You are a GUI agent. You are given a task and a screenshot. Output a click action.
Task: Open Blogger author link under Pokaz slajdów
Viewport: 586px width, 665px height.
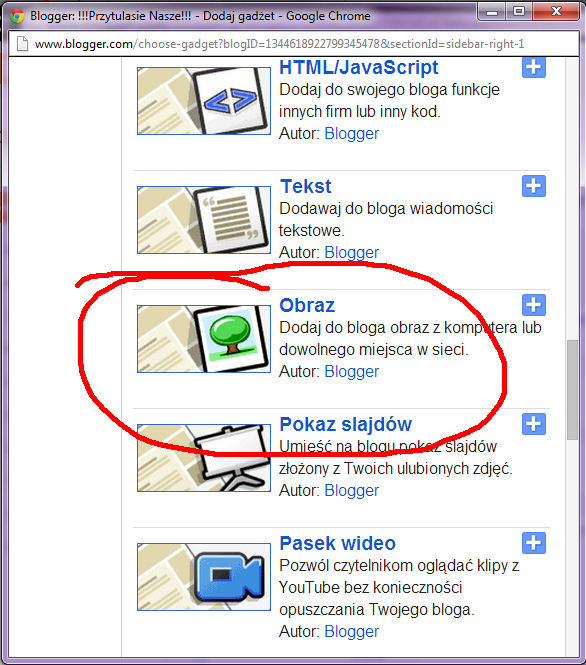352,491
